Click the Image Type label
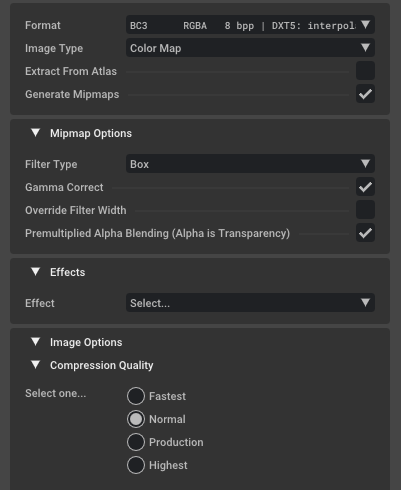Screen dimensions: 401x490 coord(54,48)
